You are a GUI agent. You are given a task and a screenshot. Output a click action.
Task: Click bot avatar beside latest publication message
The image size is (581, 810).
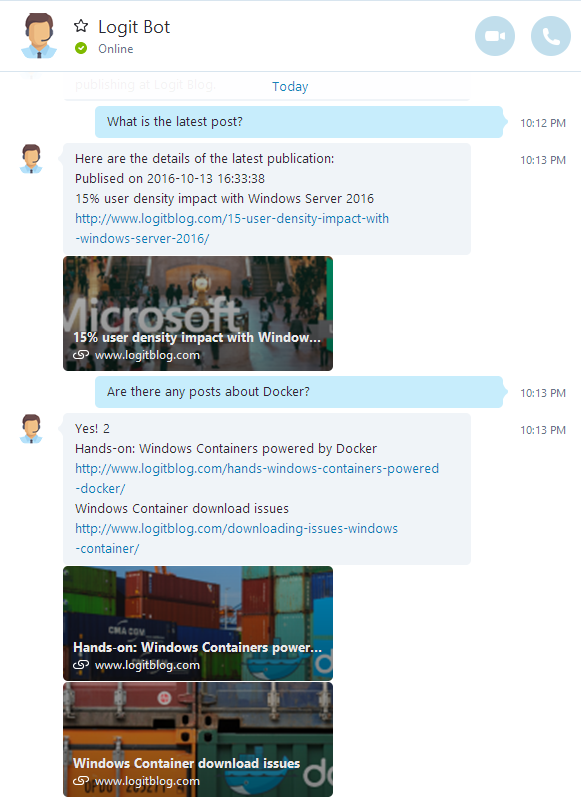click(x=31, y=159)
